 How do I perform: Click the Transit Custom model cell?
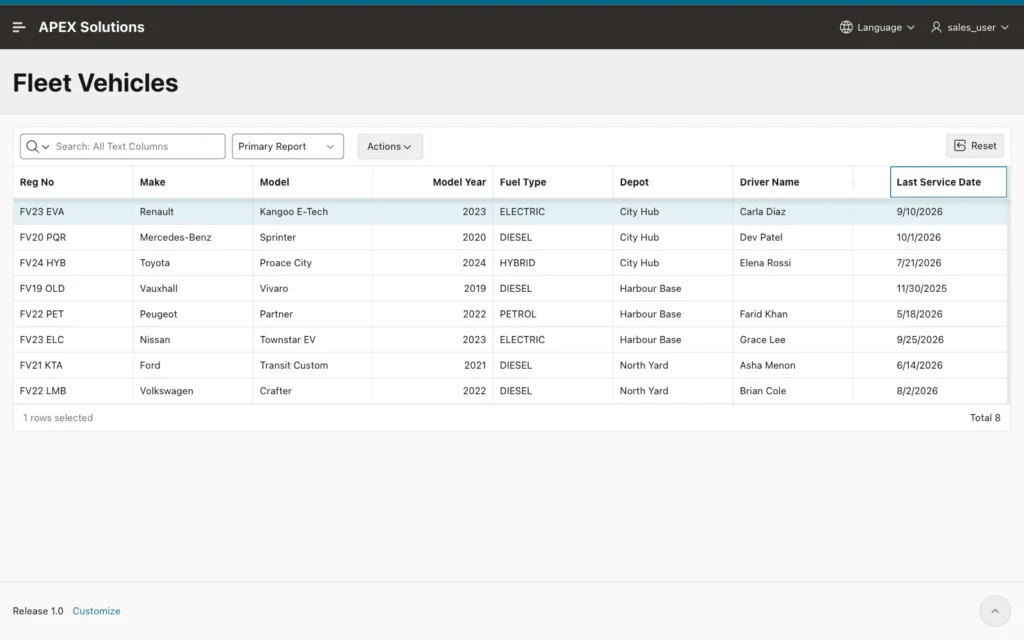point(313,365)
